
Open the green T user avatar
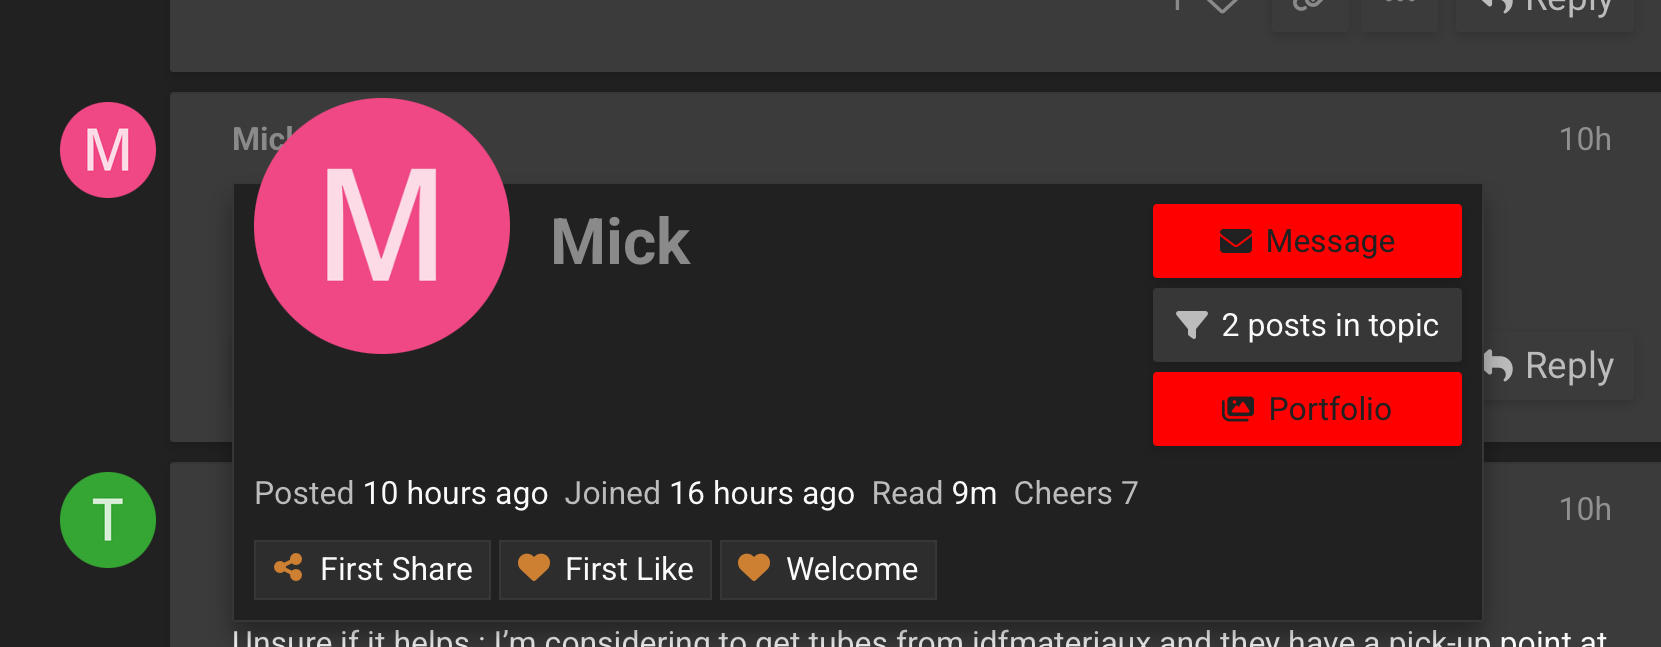click(x=108, y=520)
